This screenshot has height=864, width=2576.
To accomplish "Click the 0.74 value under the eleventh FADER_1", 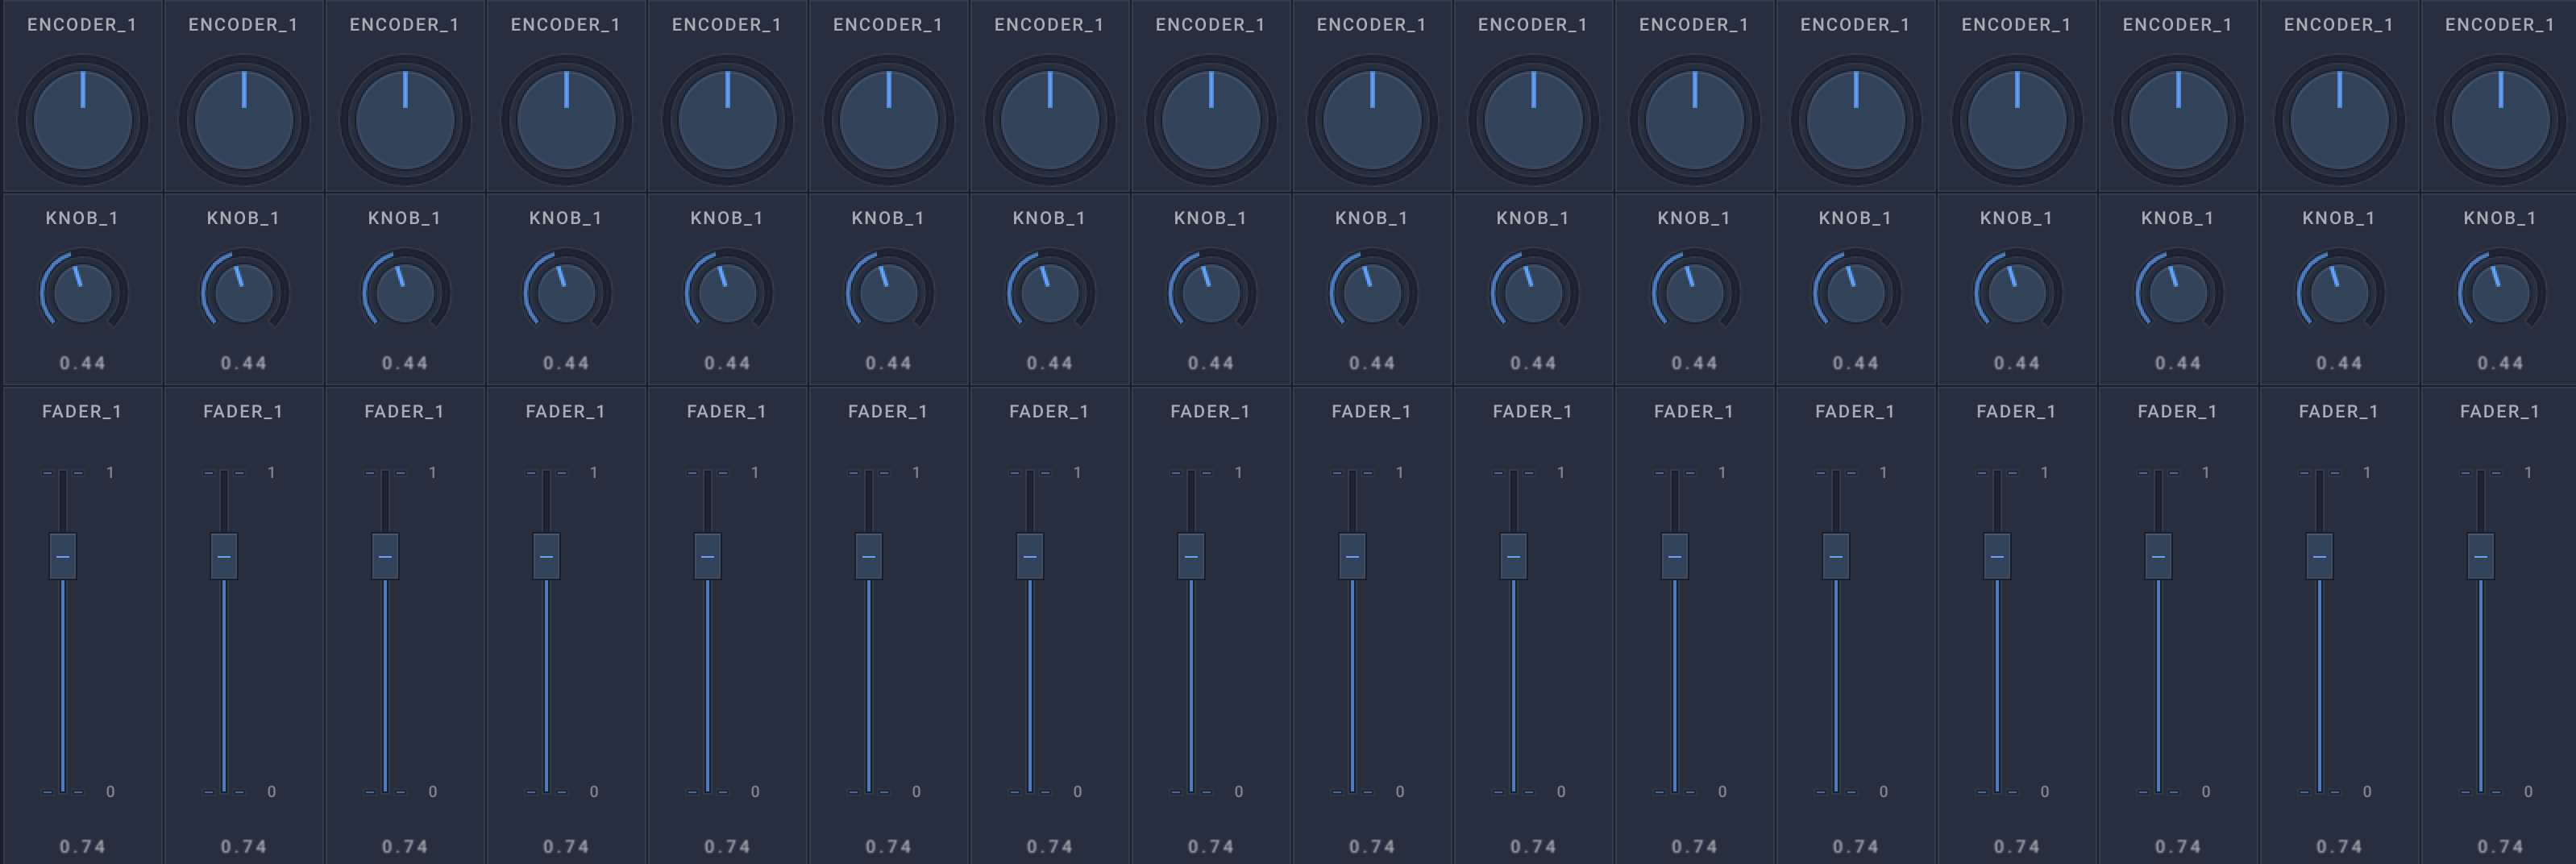I will (1694, 846).
